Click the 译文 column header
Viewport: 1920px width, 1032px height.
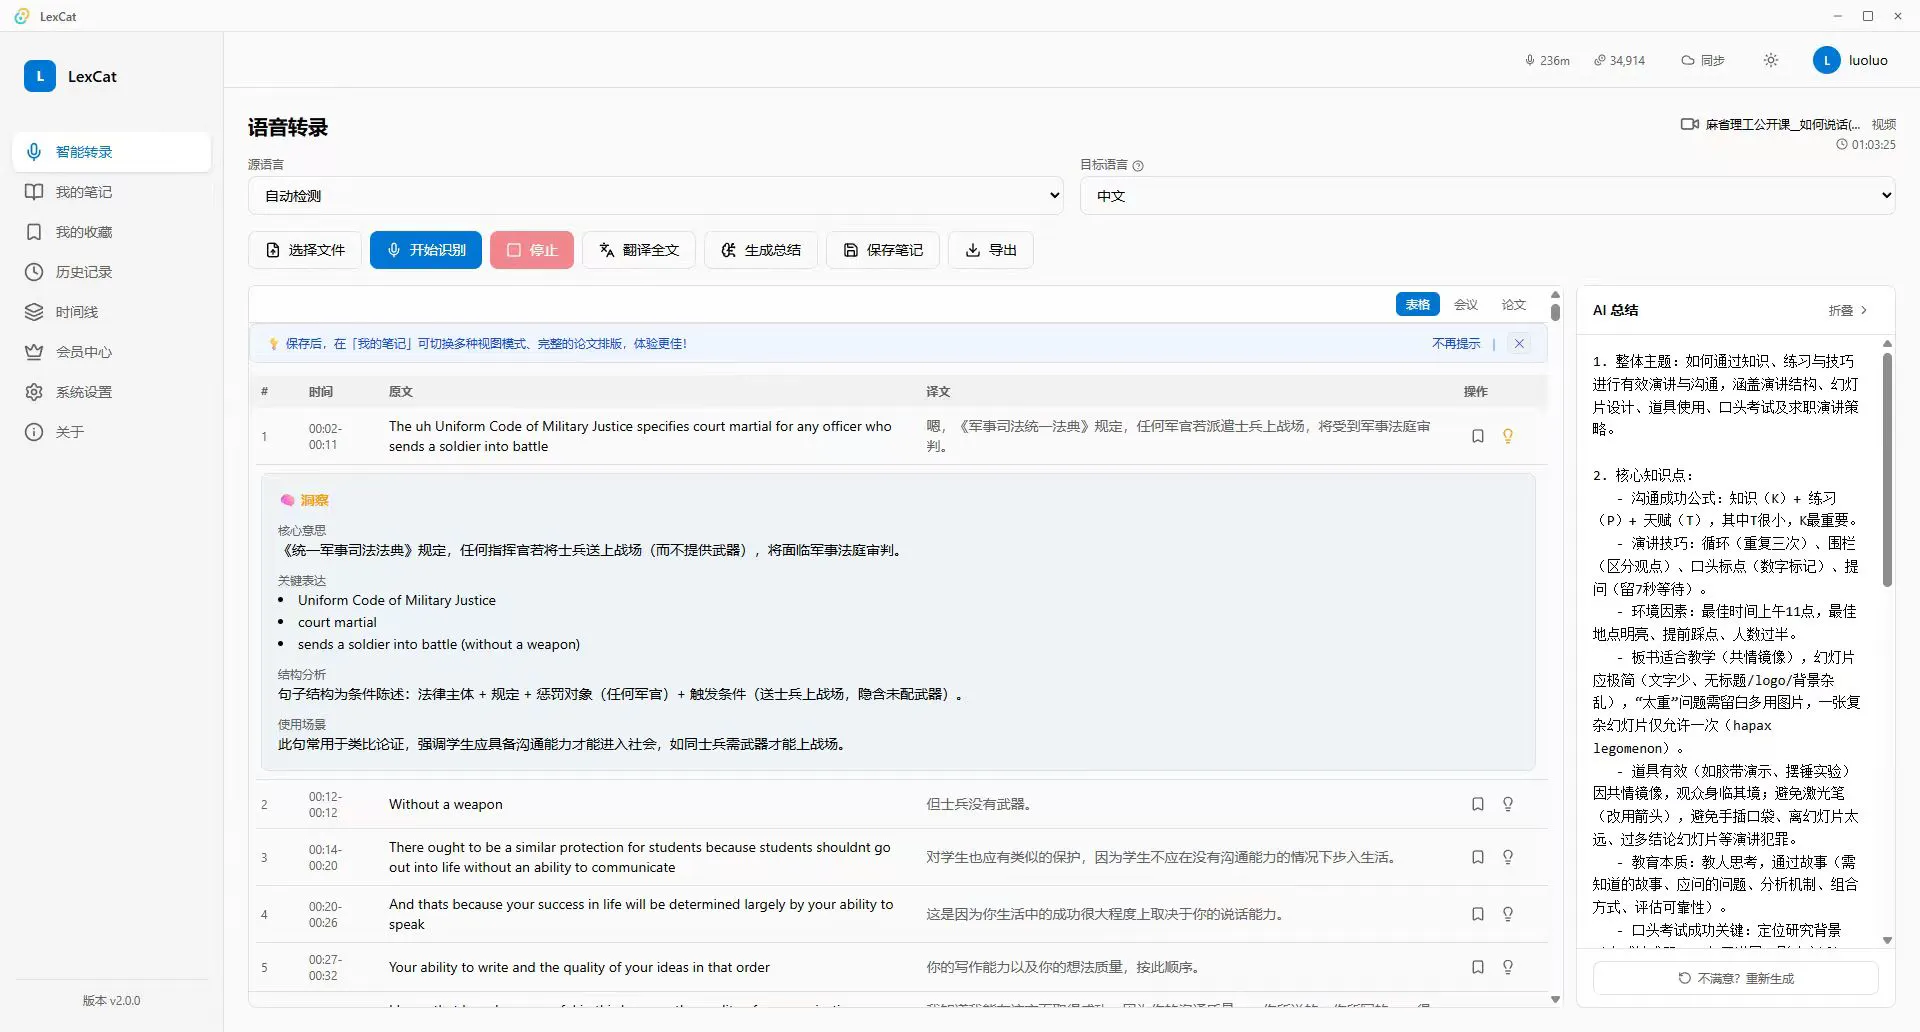(x=938, y=392)
